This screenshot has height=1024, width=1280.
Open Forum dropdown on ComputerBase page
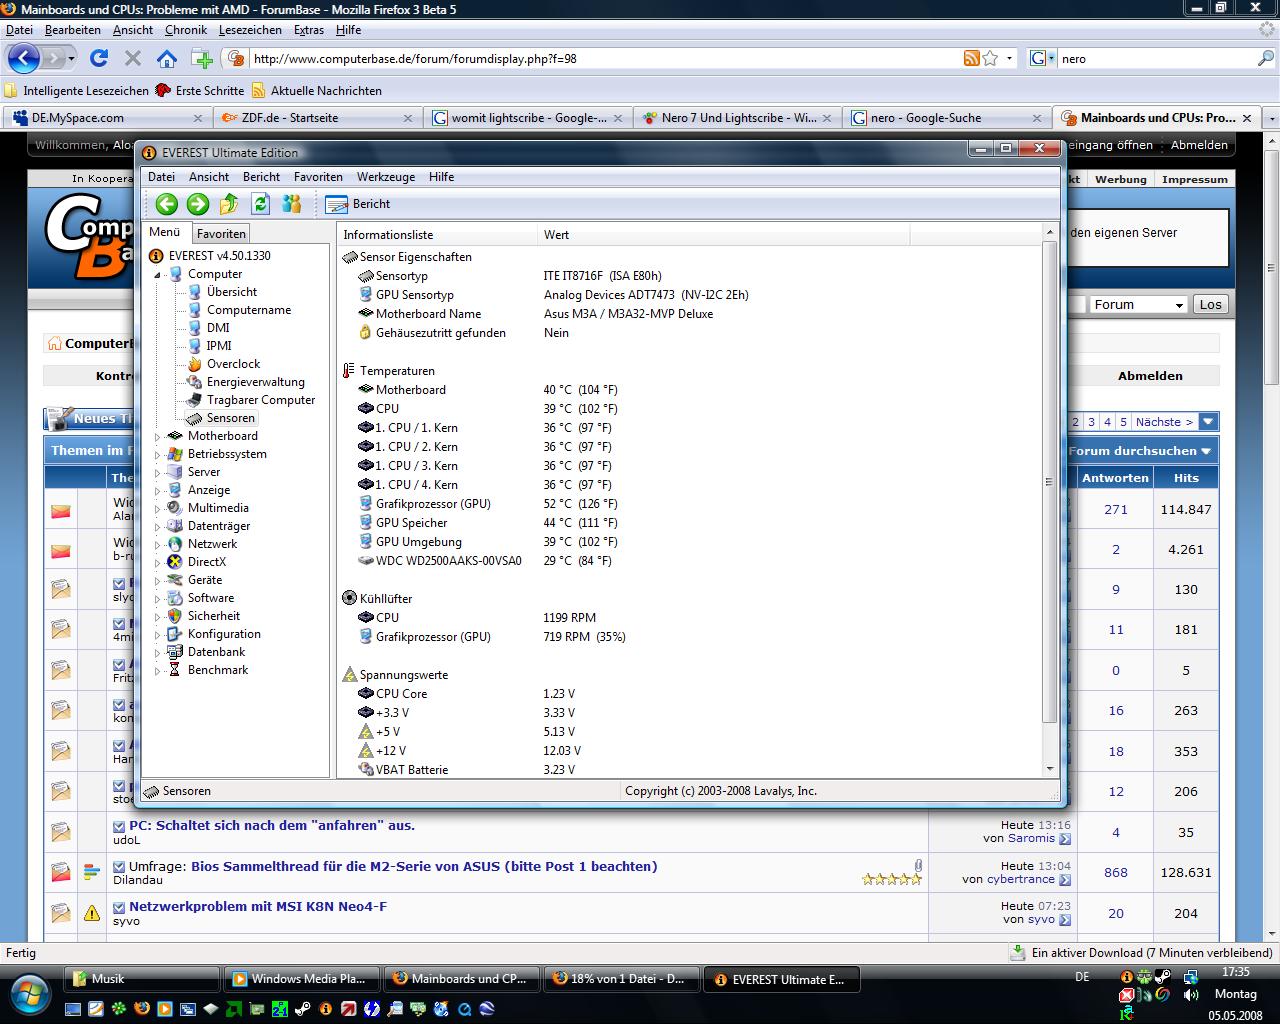click(1138, 305)
